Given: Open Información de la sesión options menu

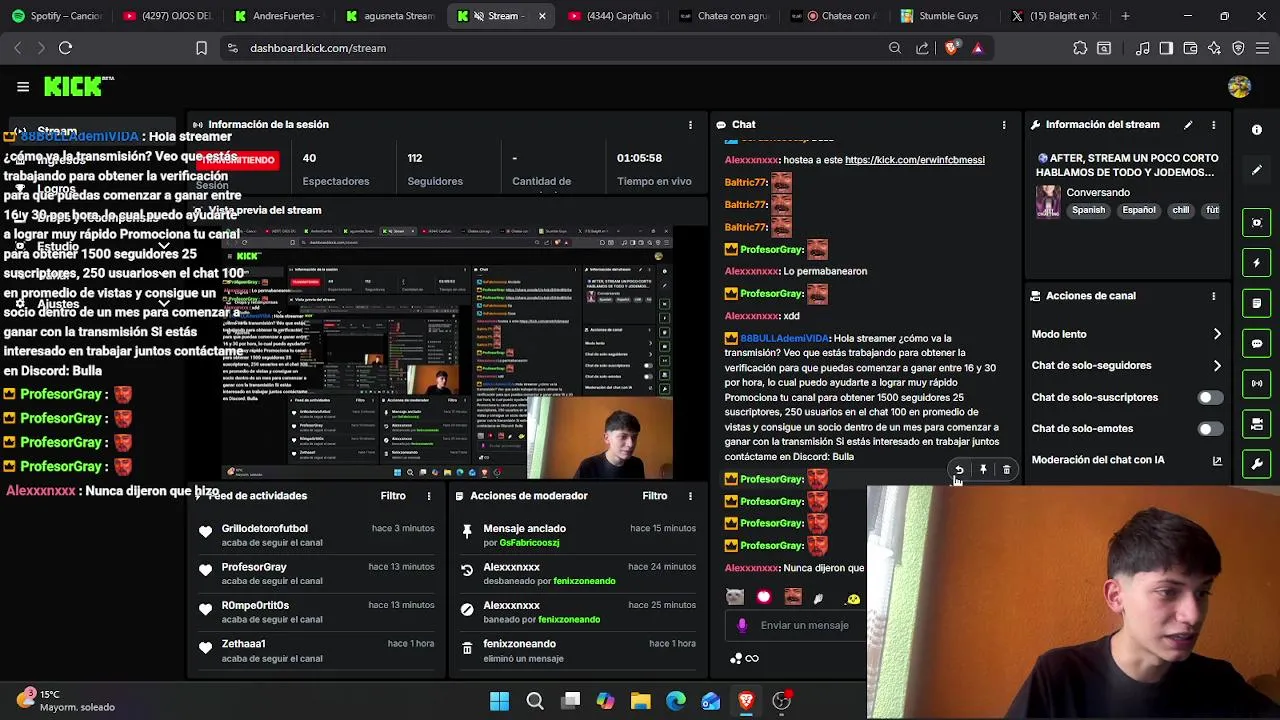Looking at the screenshot, I should (x=690, y=125).
